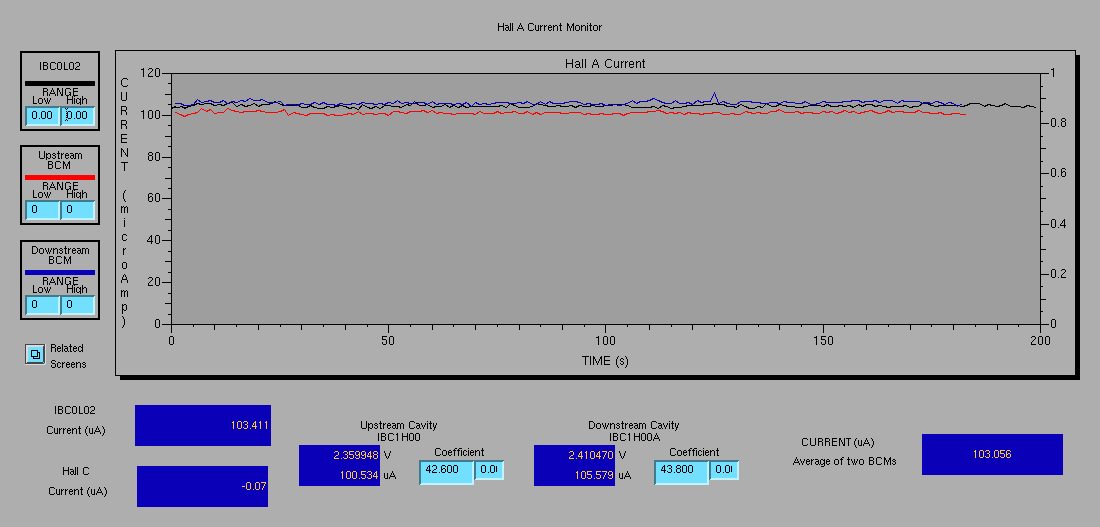Click the 50 tick on the time axis
Viewport: 1100px width, 527px height.
point(388,340)
